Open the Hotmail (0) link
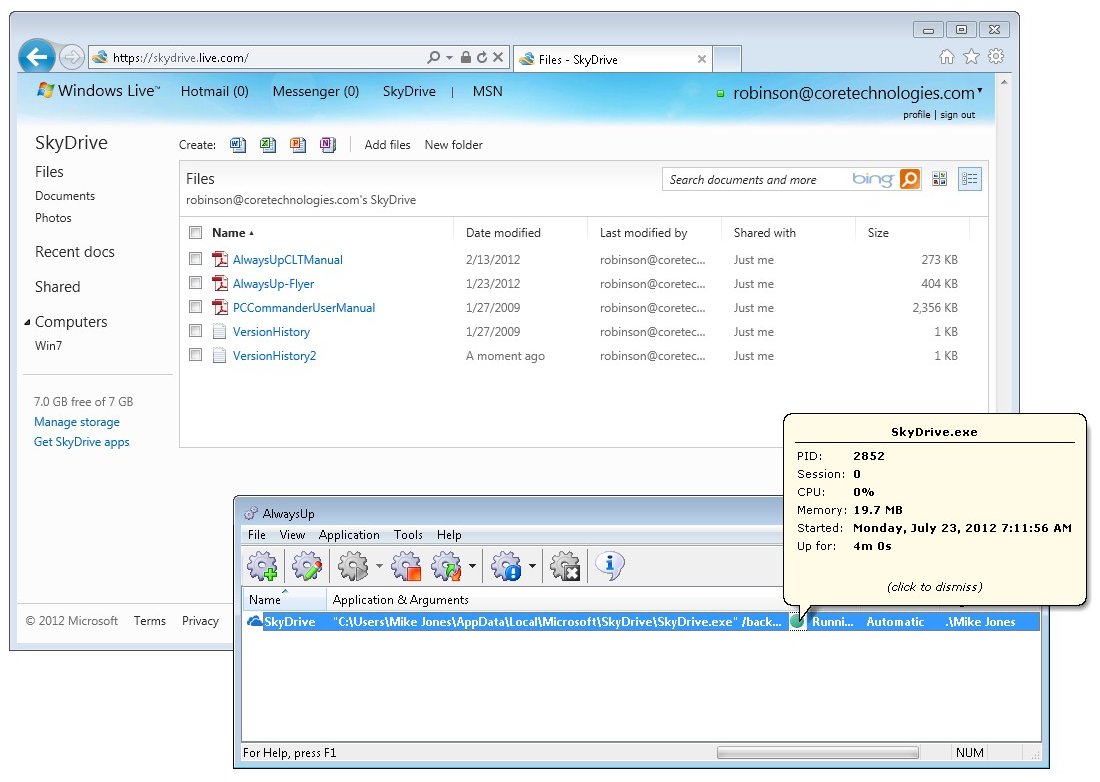The image size is (1100, 782). coord(215,91)
